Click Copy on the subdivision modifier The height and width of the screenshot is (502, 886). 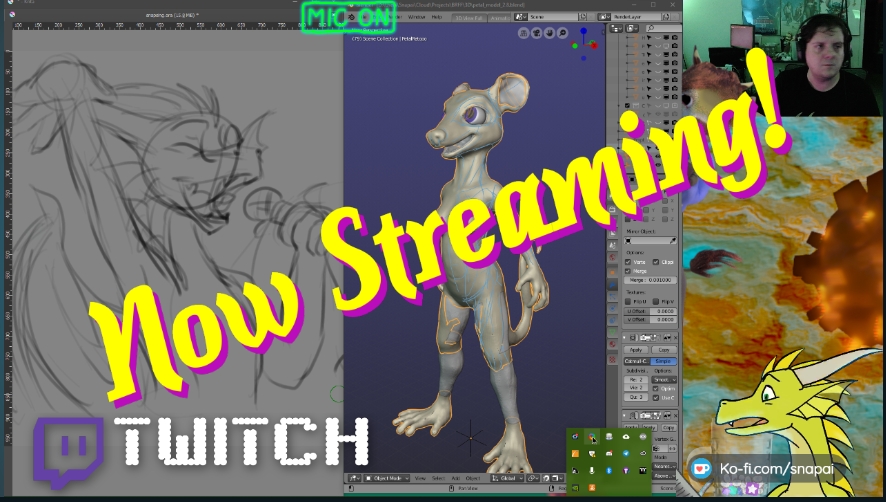(664, 349)
